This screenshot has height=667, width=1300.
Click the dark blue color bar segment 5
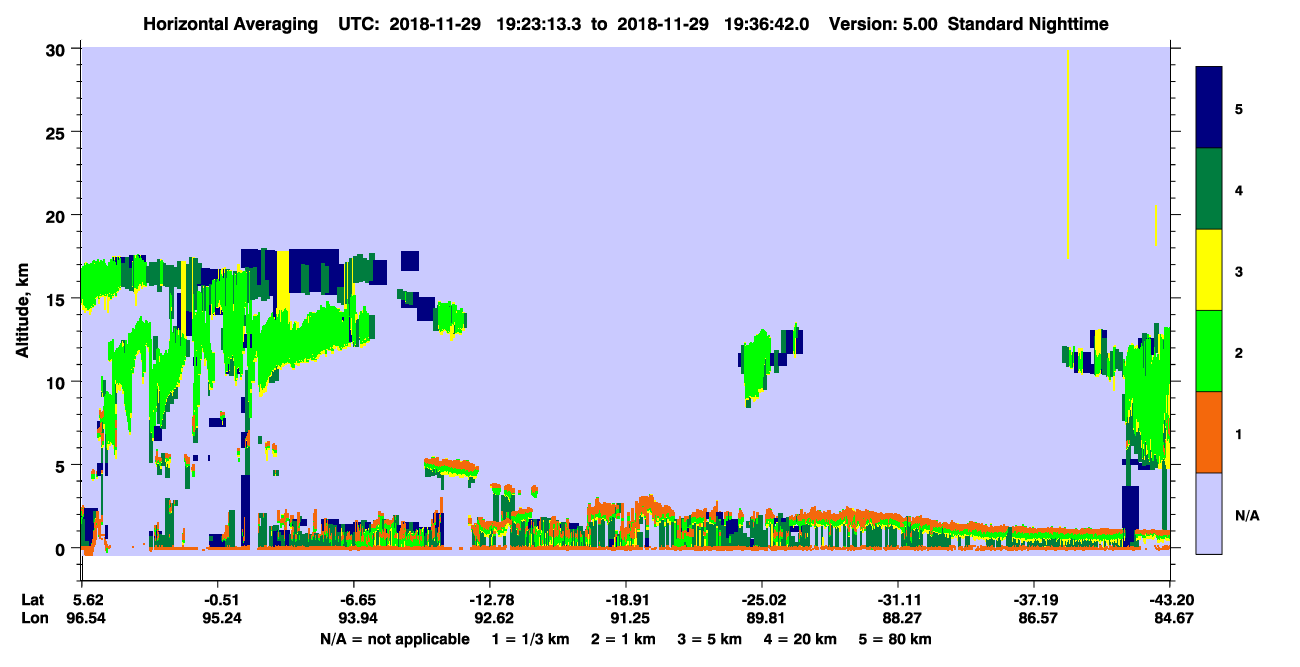click(1209, 107)
